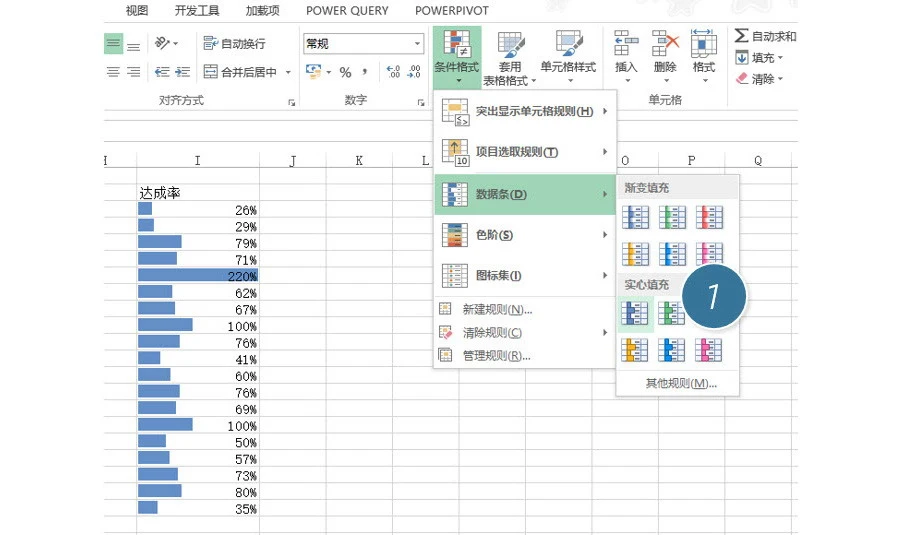Select the cell showing 220%
Screen dimensions: 900x535
tap(198, 276)
